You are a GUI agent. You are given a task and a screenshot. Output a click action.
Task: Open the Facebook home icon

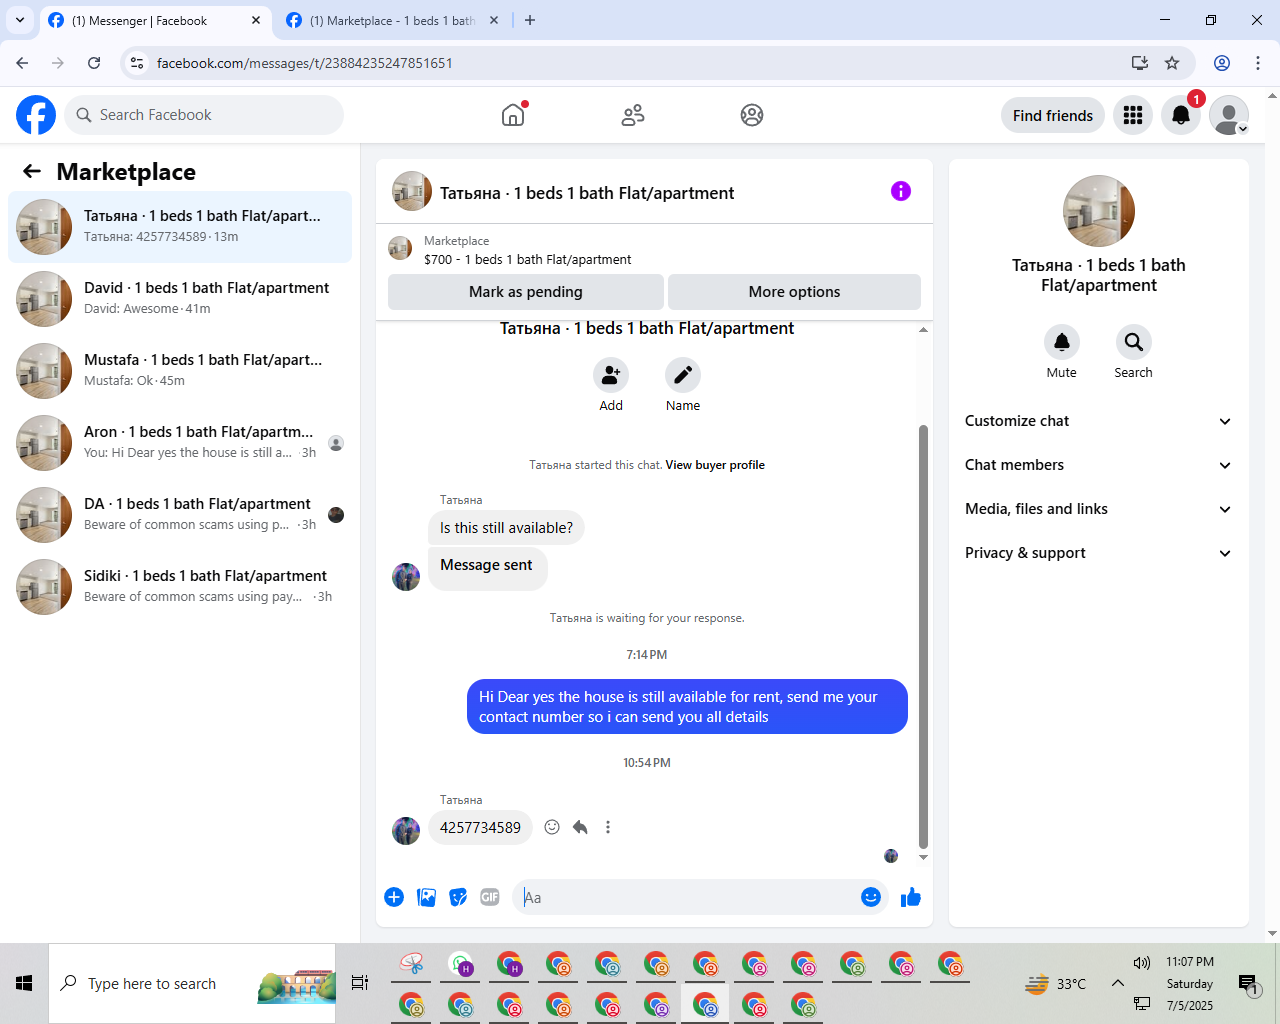coord(513,115)
